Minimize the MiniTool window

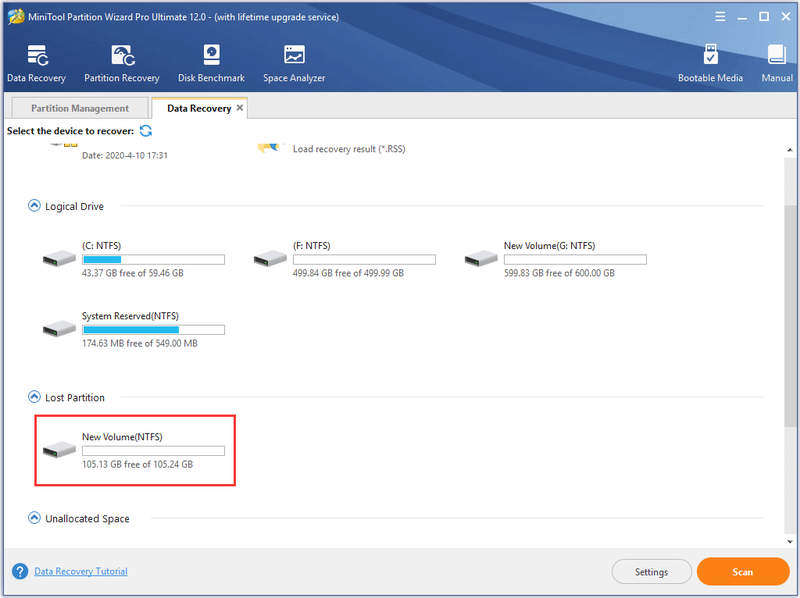pyautogui.click(x=742, y=17)
